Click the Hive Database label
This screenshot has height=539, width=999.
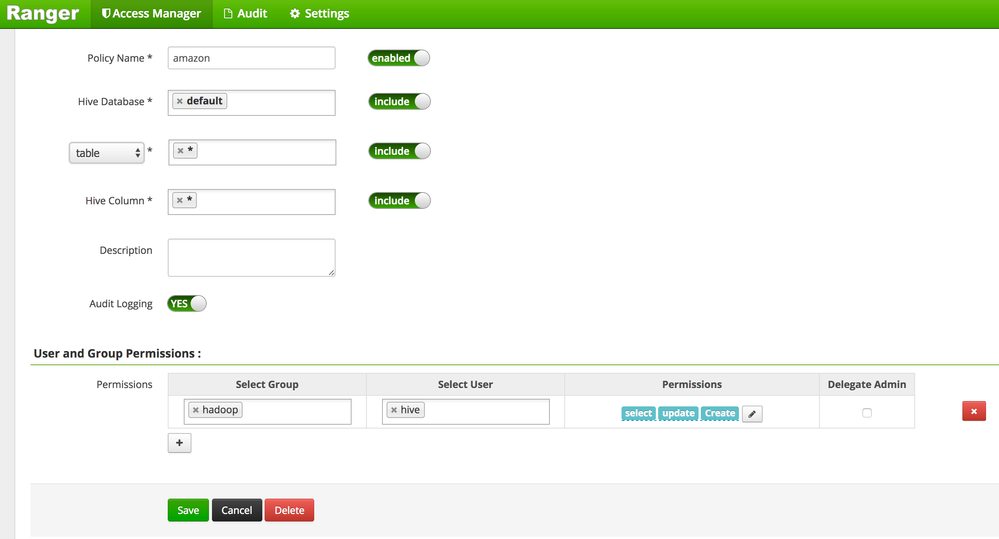pos(115,101)
